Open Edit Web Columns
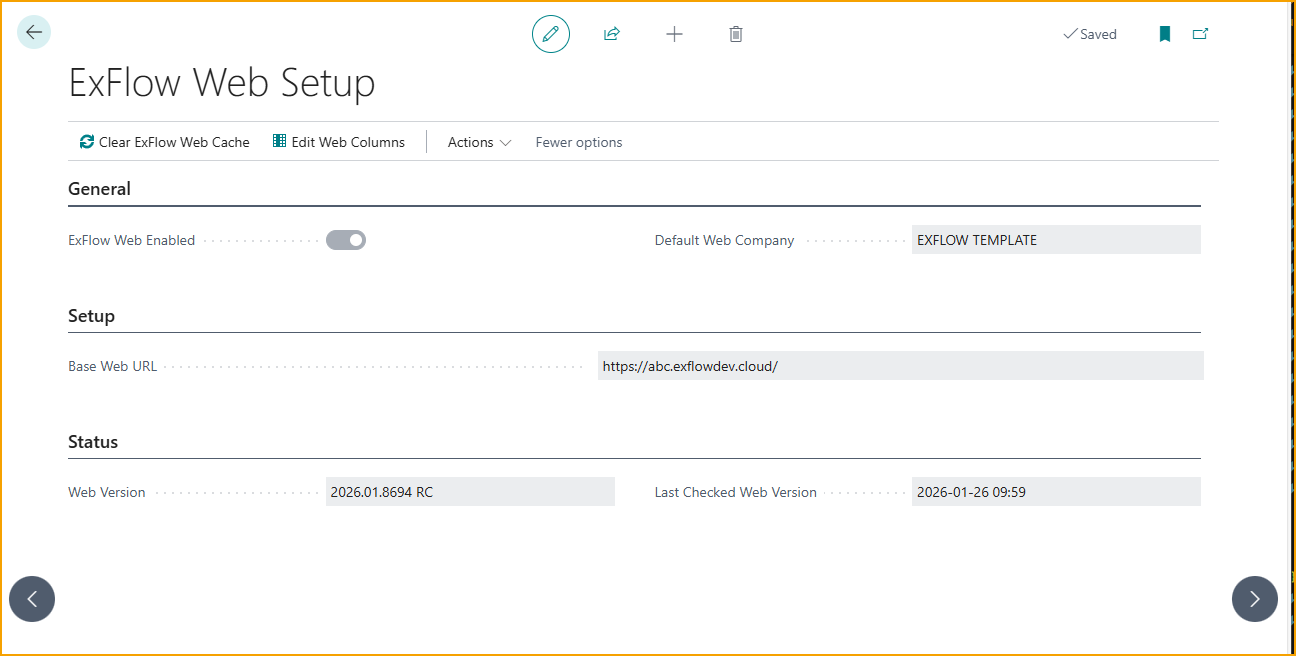Image resolution: width=1296 pixels, height=656 pixels. click(x=338, y=141)
